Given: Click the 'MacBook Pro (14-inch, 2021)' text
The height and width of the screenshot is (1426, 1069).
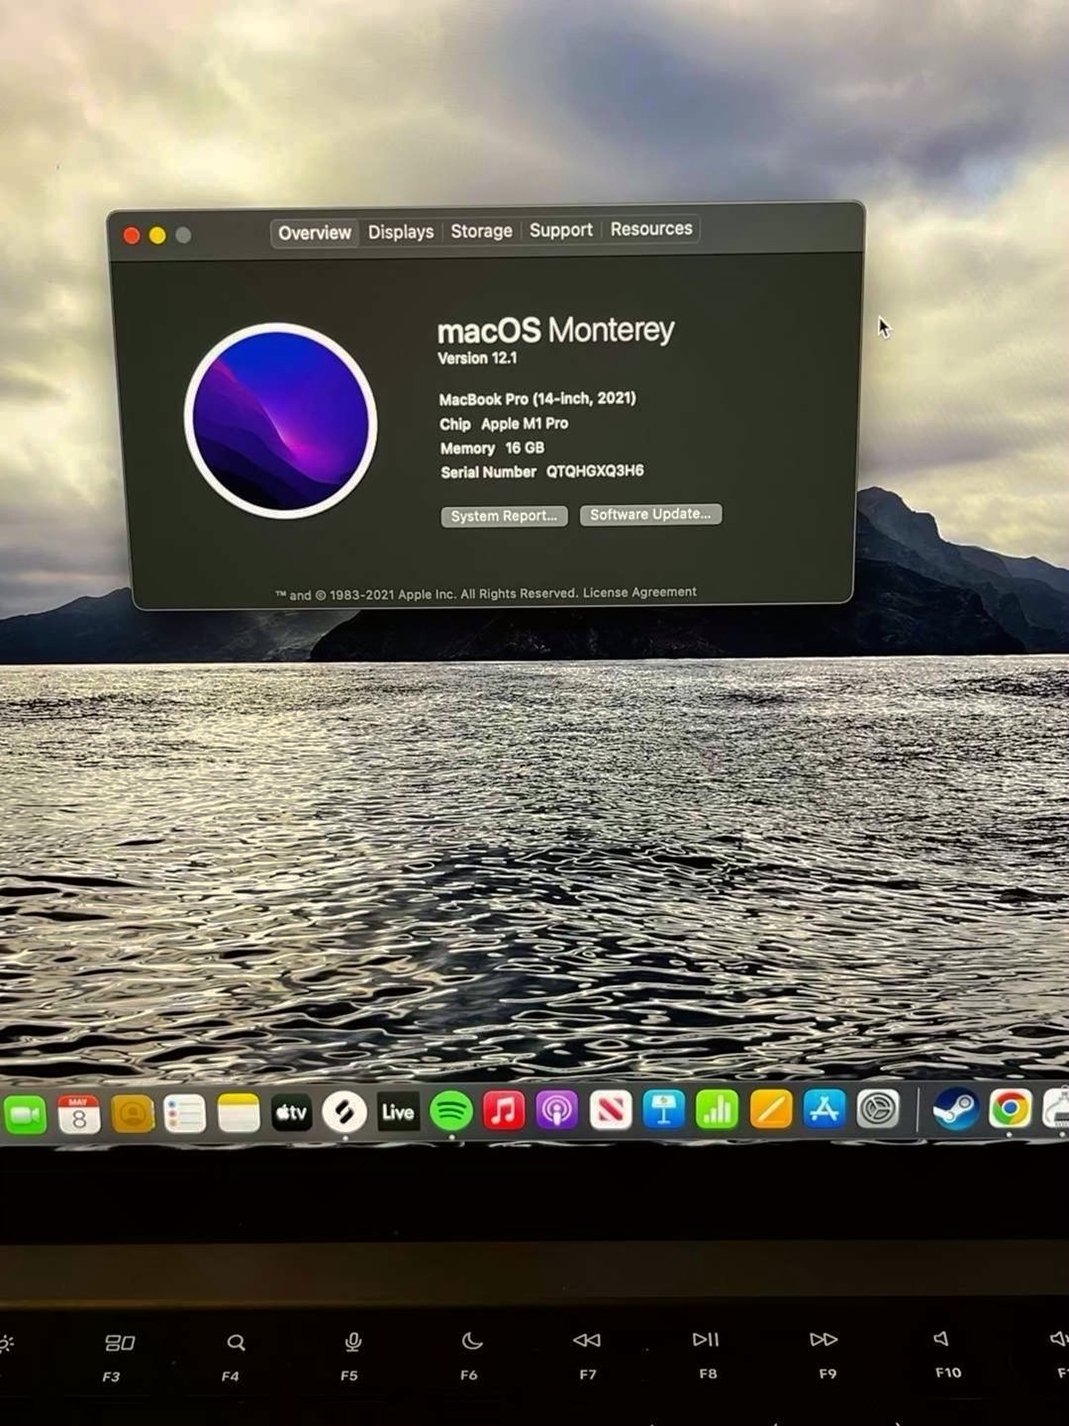Looking at the screenshot, I should pos(538,398).
